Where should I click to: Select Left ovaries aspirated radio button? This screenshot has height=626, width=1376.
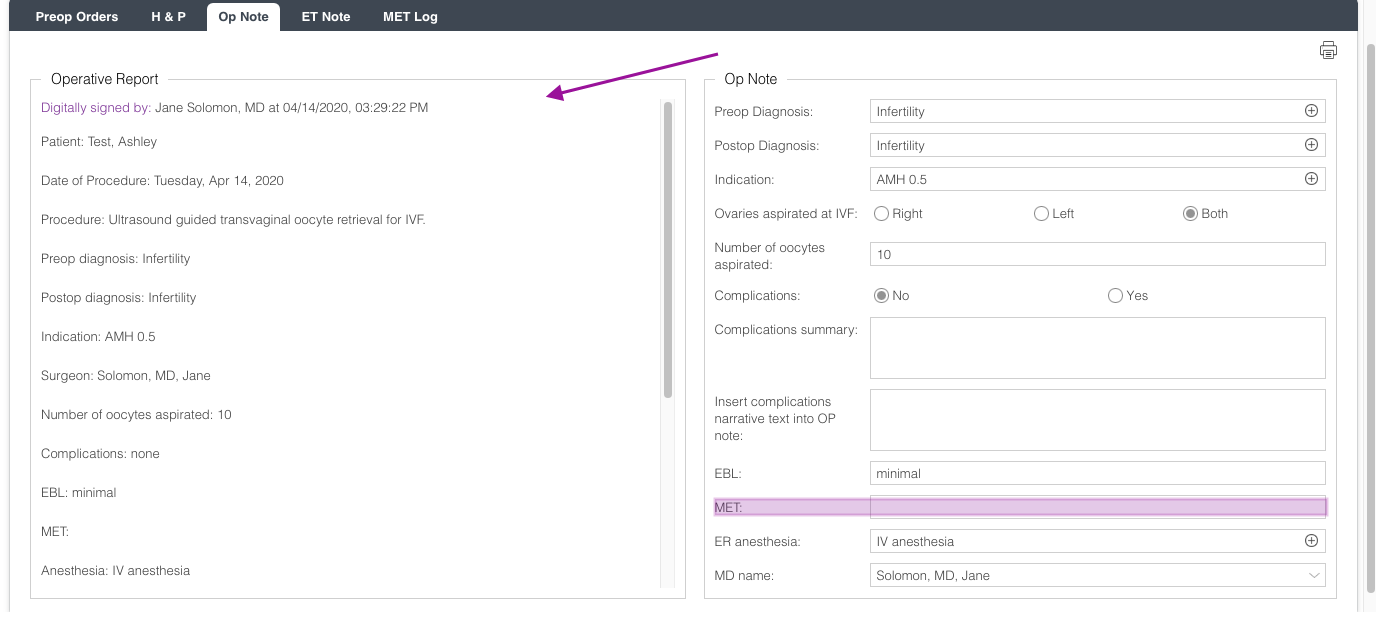tap(1041, 213)
